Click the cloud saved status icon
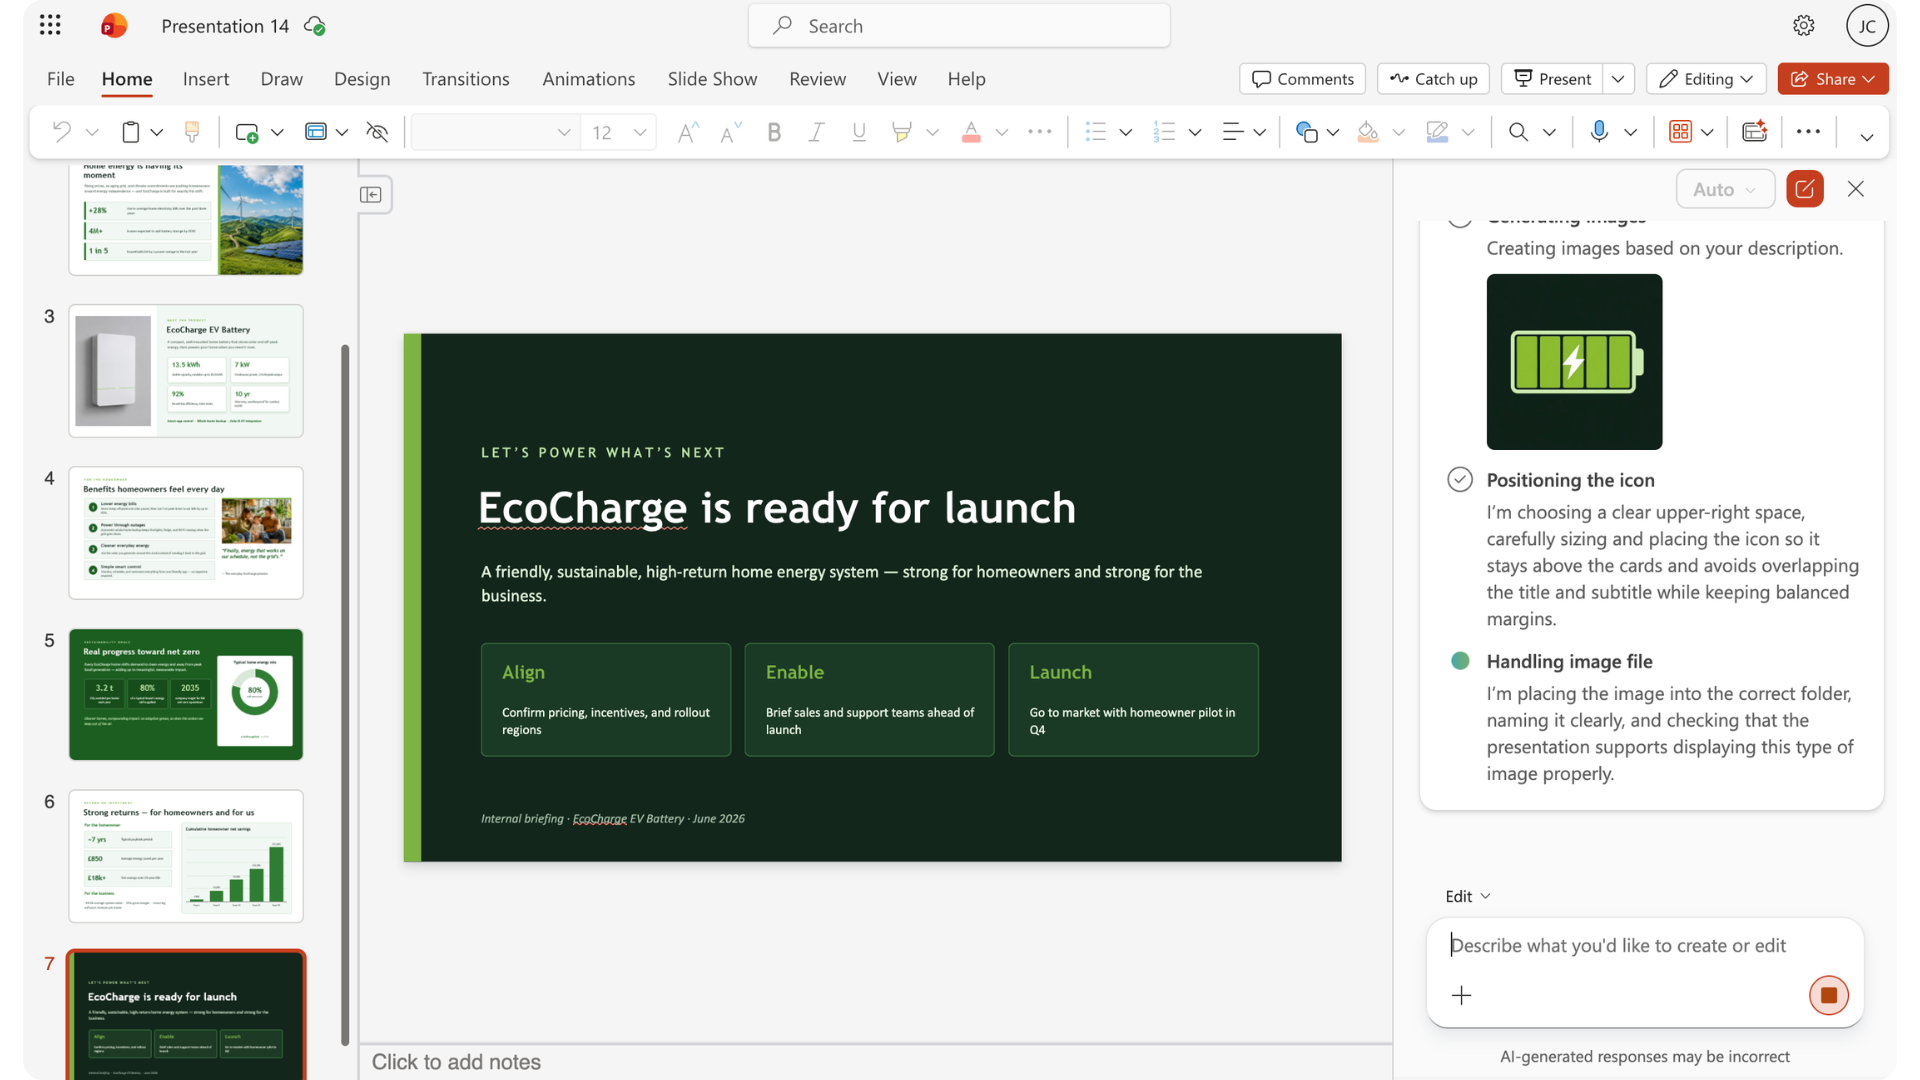Screen dimensions: 1920x1080 tap(315, 25)
